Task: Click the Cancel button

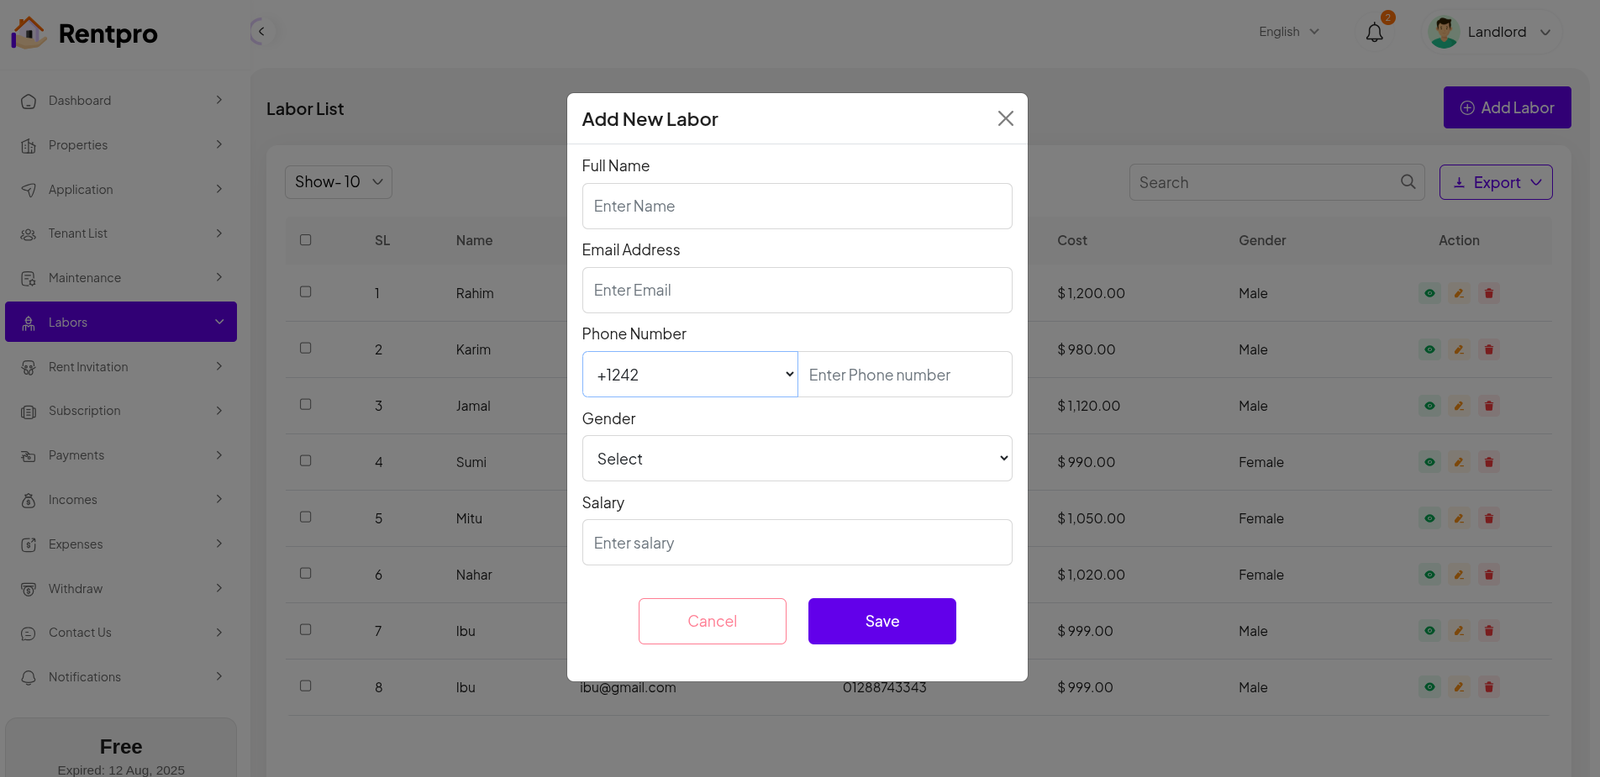Action: pos(712,621)
